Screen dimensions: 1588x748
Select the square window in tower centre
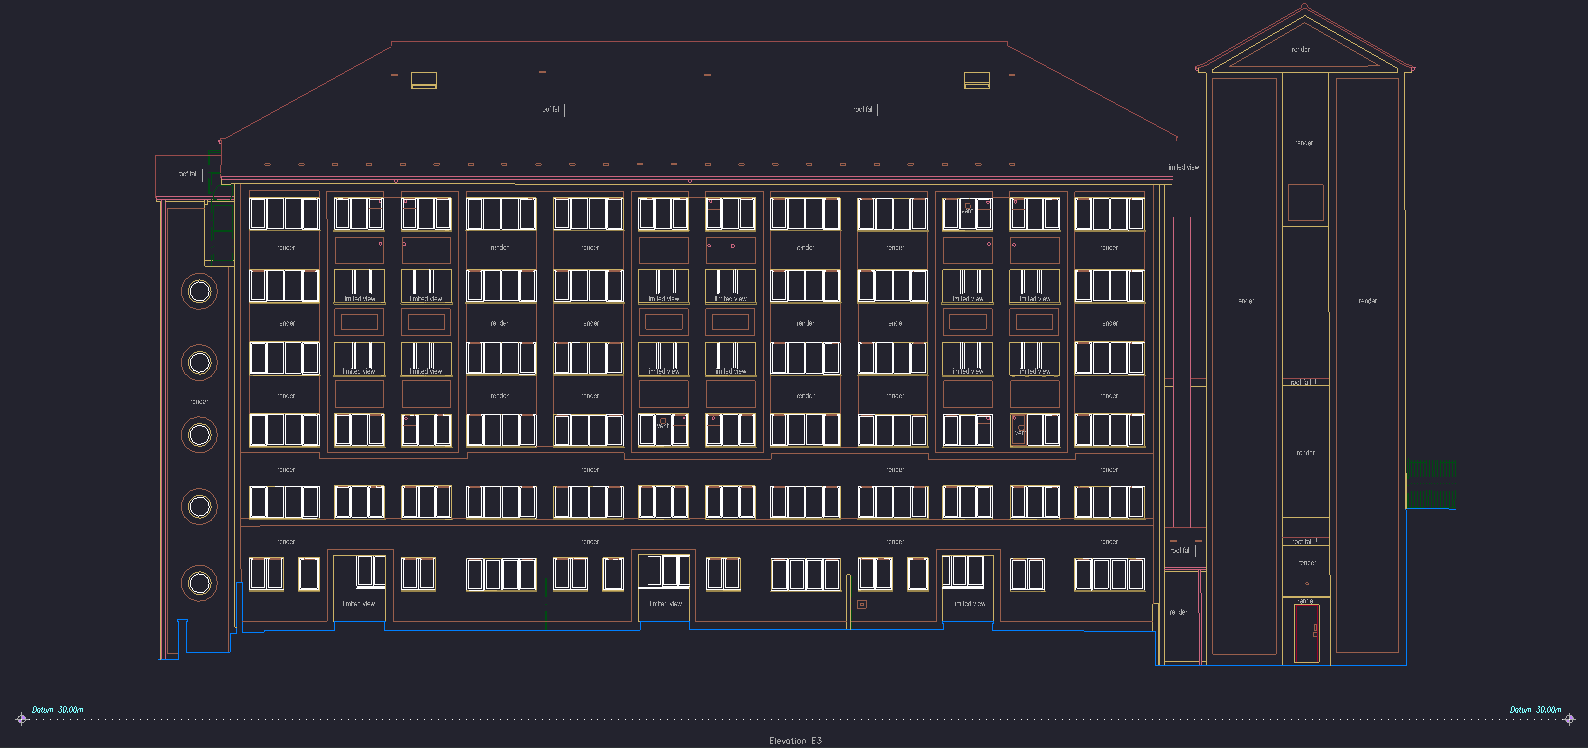click(x=1305, y=202)
